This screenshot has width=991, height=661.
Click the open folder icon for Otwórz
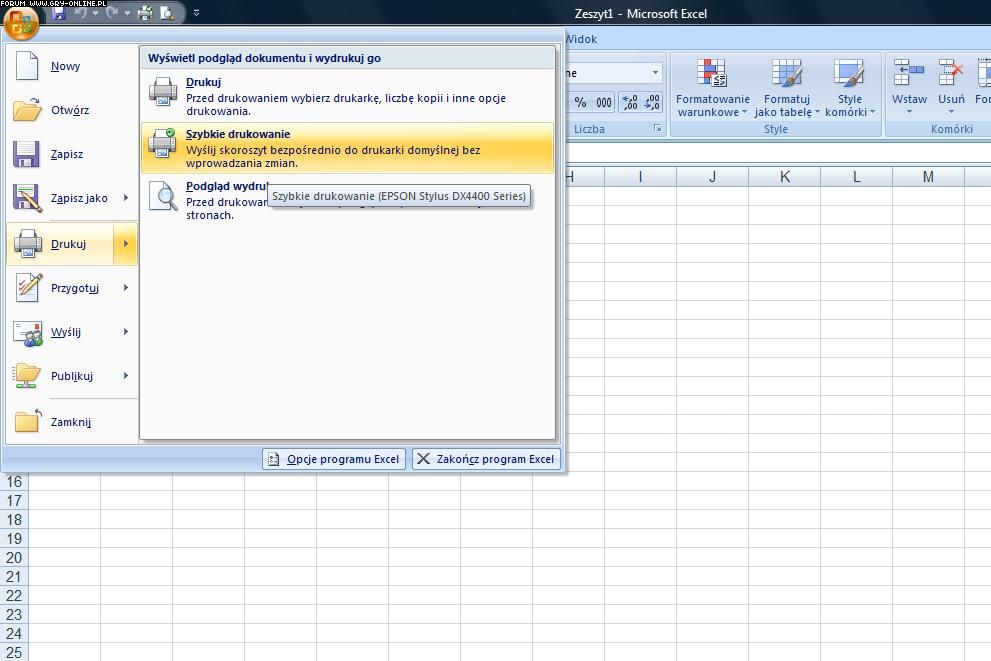(x=27, y=110)
